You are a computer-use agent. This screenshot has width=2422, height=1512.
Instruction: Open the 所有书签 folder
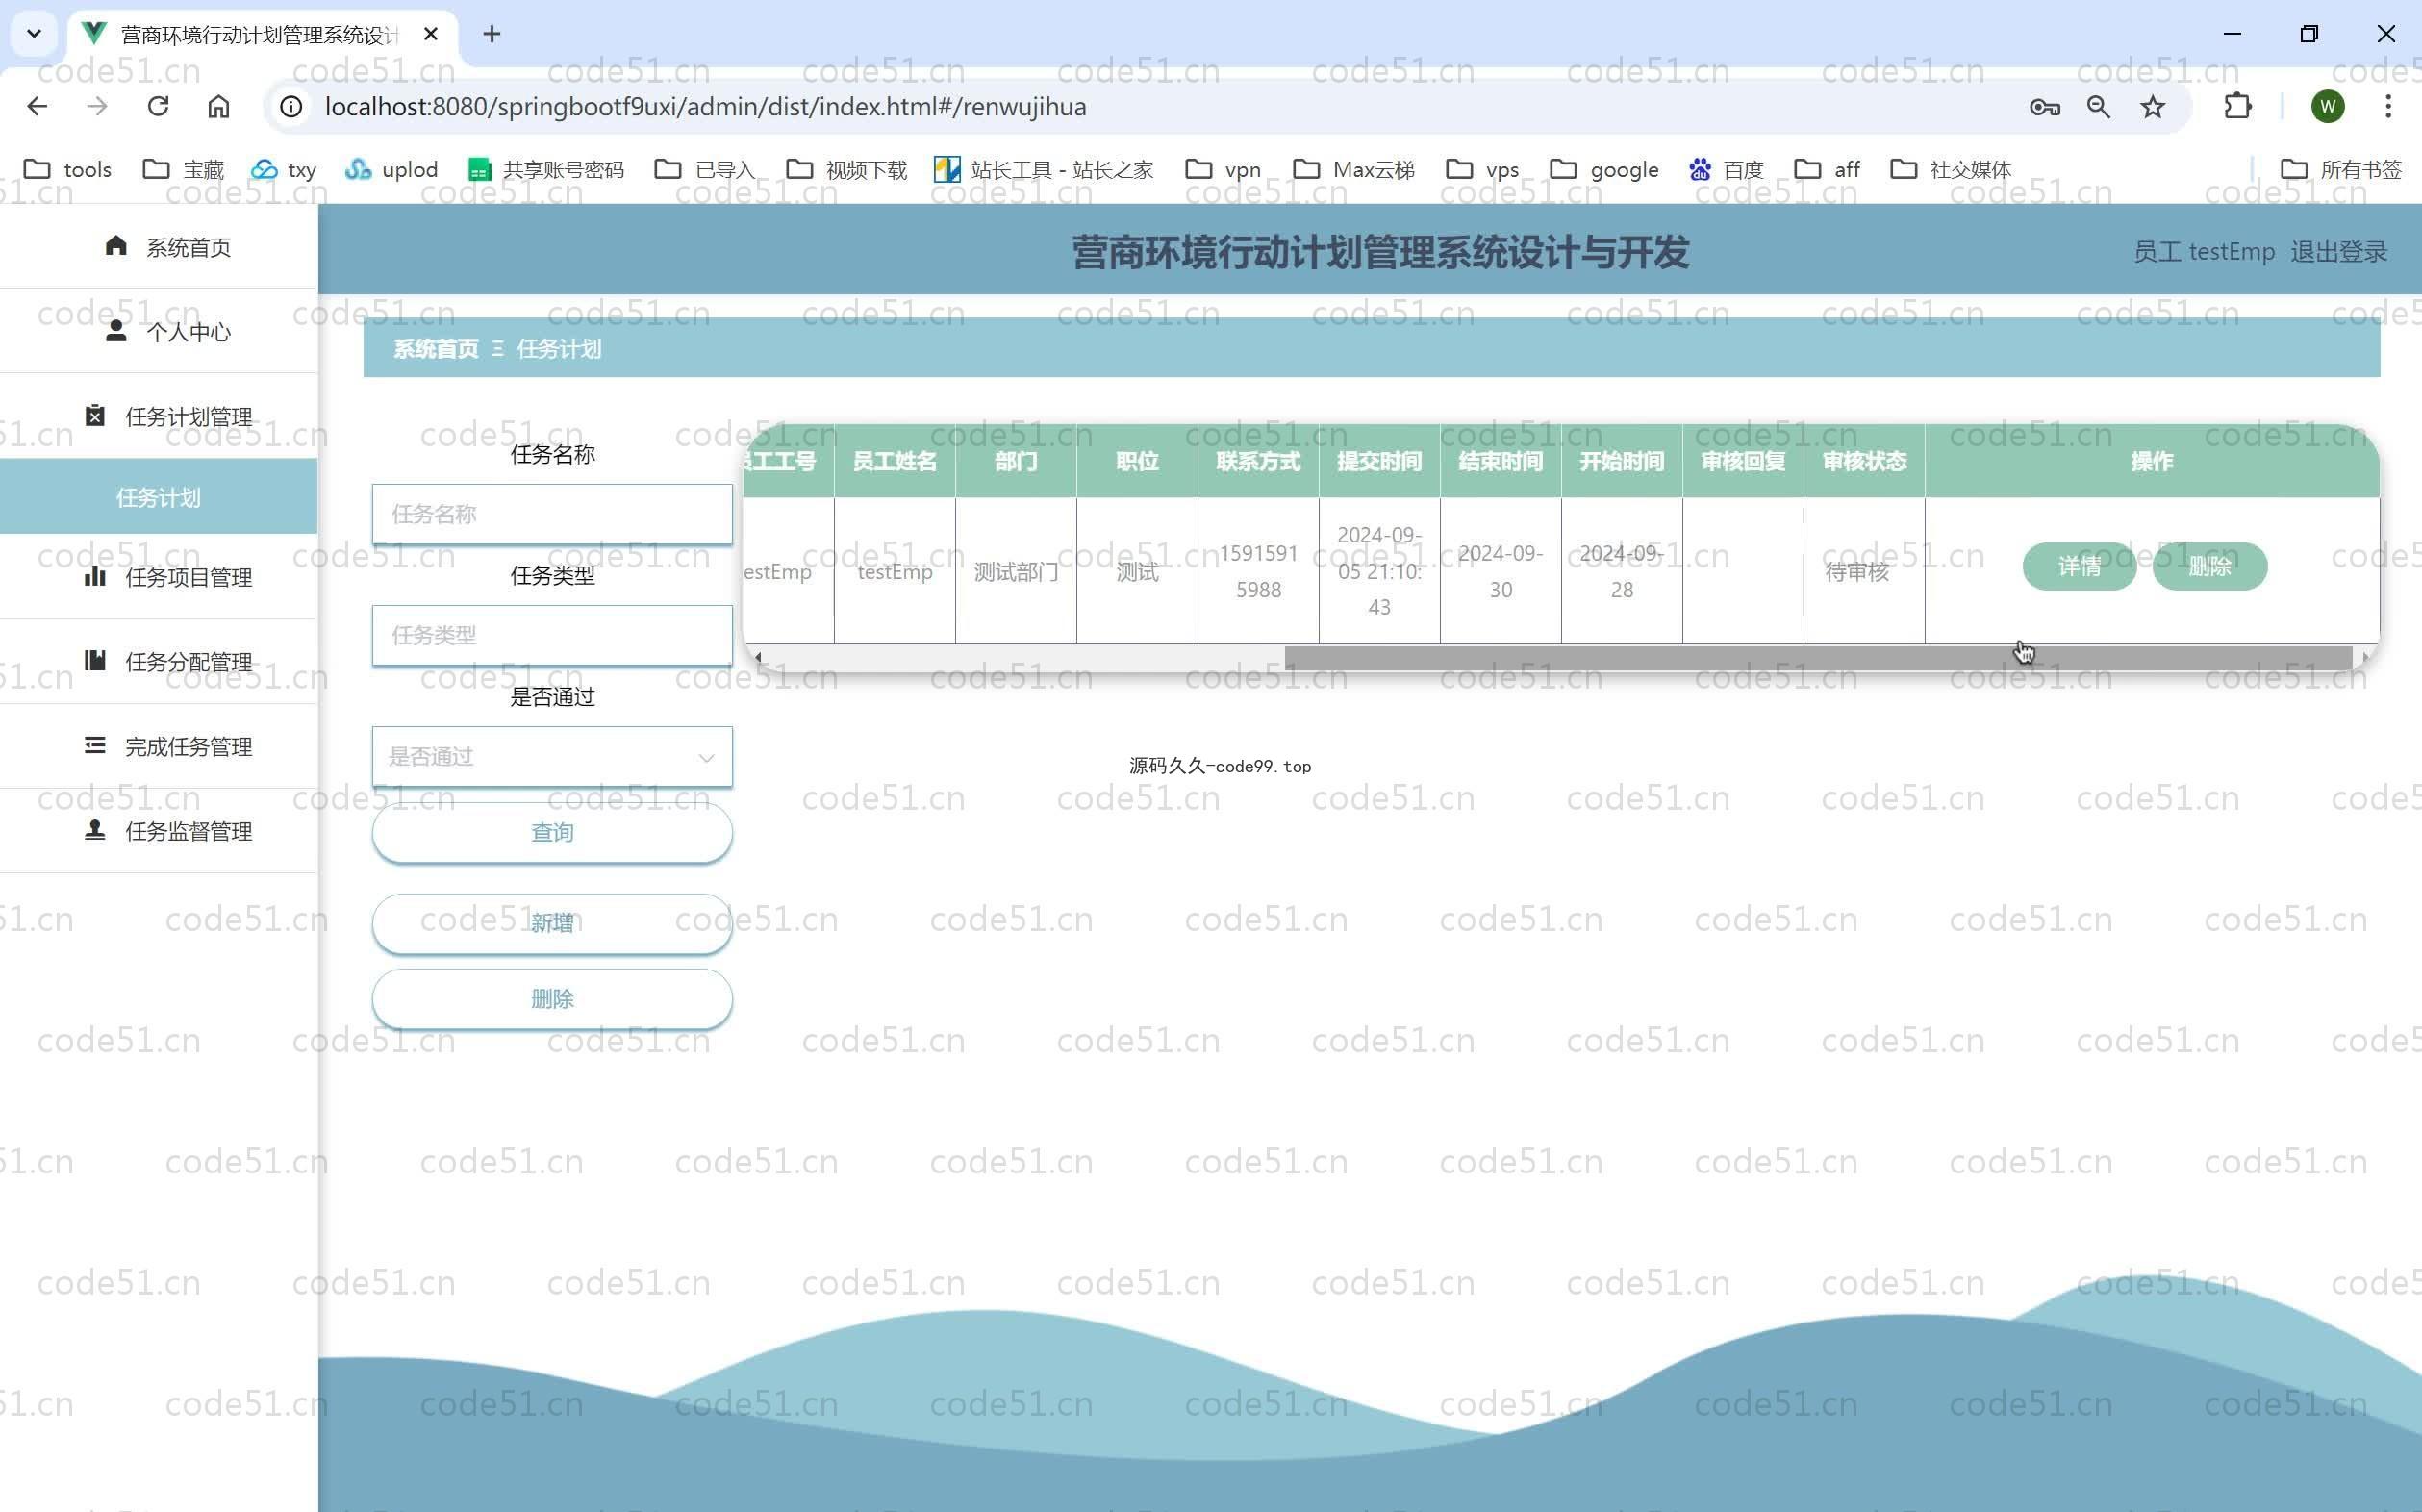tap(2341, 169)
